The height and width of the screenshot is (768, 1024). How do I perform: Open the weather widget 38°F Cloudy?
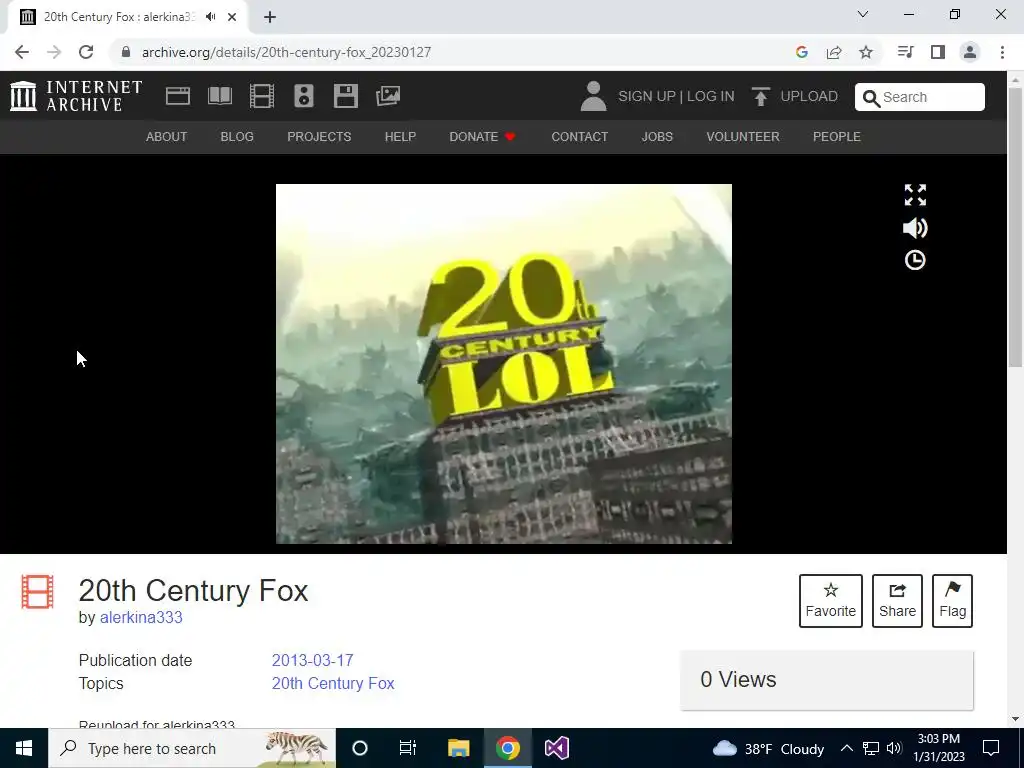(768, 748)
